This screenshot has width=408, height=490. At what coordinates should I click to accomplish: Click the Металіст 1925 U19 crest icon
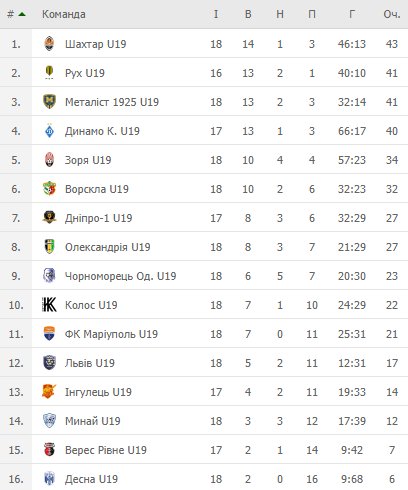point(49,102)
